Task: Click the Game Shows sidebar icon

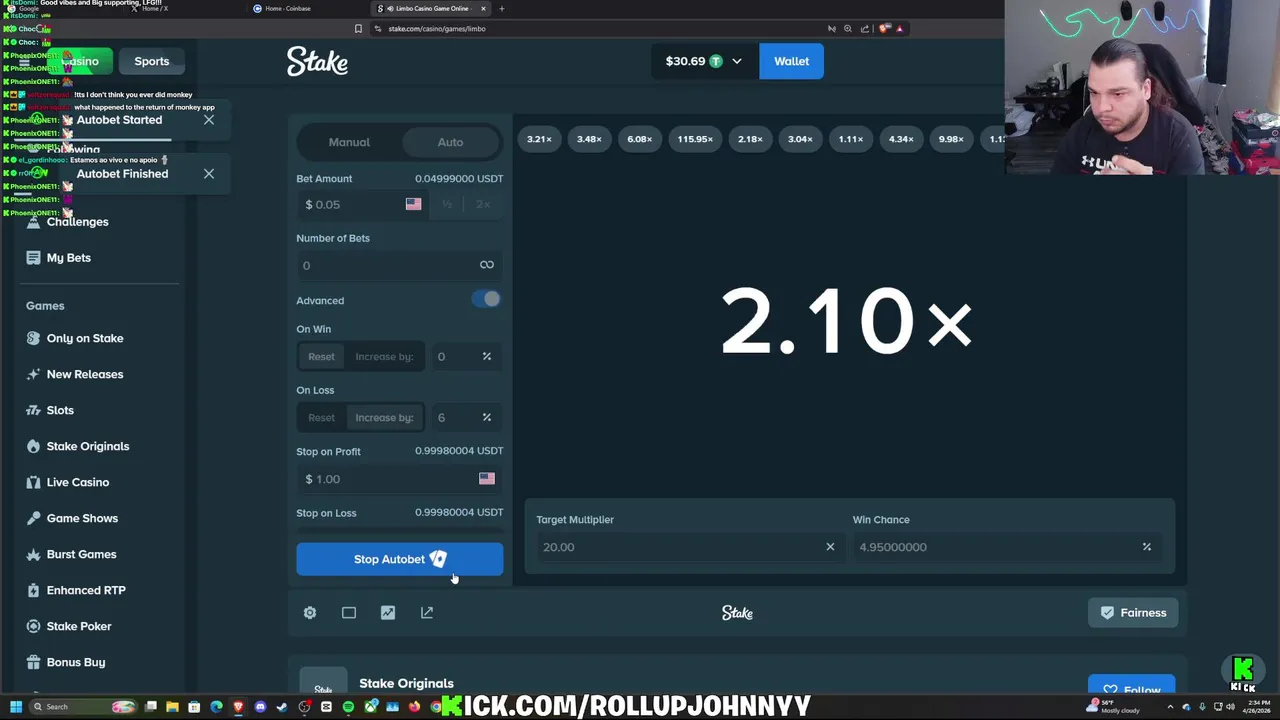Action: (x=34, y=518)
